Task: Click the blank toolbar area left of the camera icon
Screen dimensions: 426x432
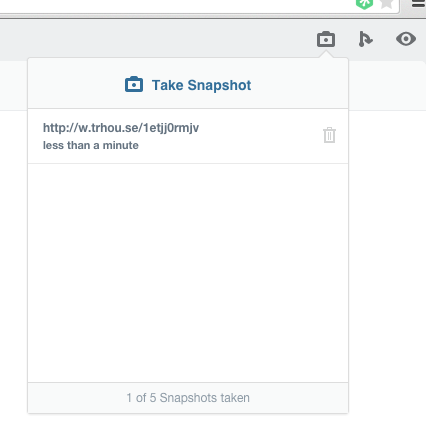Action: pyautogui.click(x=157, y=39)
